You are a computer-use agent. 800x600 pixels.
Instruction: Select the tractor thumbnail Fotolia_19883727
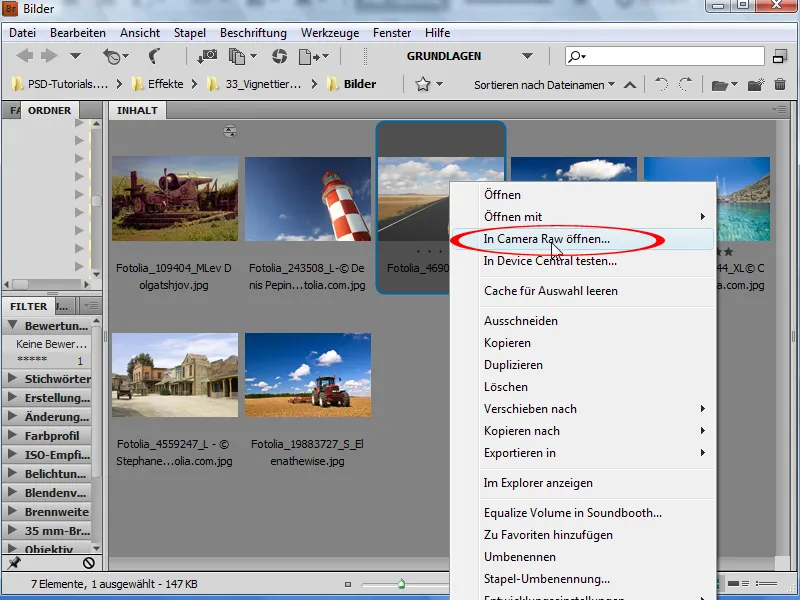click(308, 375)
